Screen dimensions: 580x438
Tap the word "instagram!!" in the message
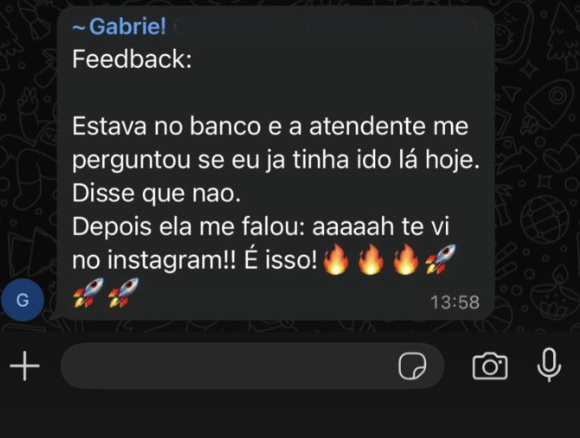[172, 260]
